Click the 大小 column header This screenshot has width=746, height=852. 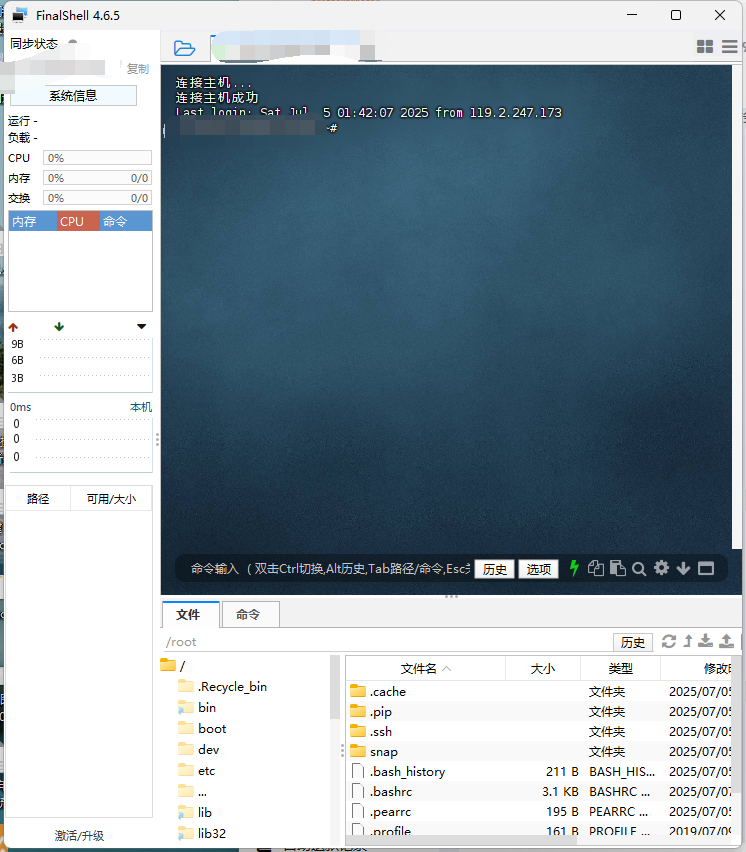coord(543,668)
